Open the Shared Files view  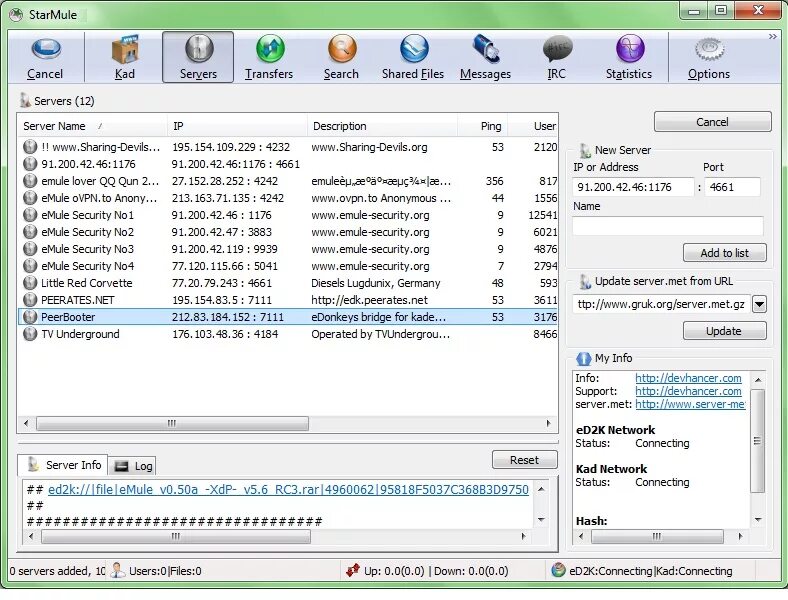413,57
